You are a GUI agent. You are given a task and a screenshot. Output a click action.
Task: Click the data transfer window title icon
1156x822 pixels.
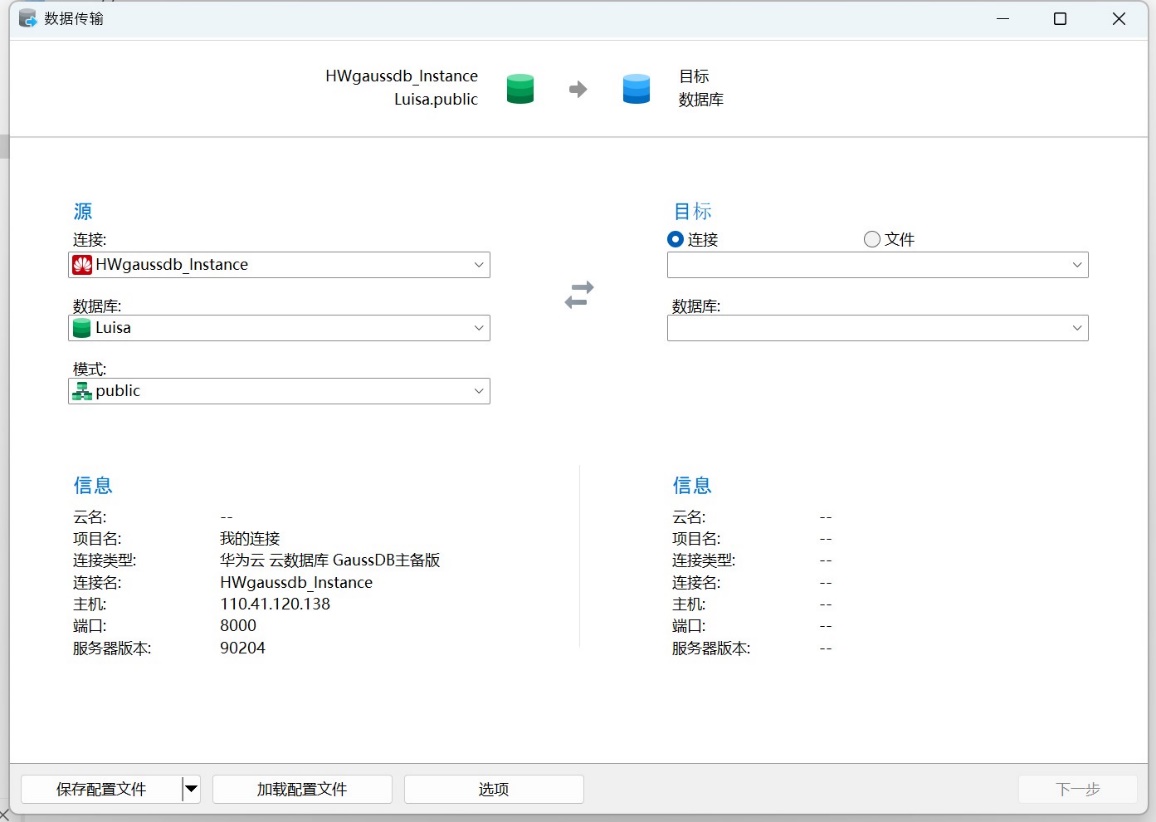coord(28,18)
